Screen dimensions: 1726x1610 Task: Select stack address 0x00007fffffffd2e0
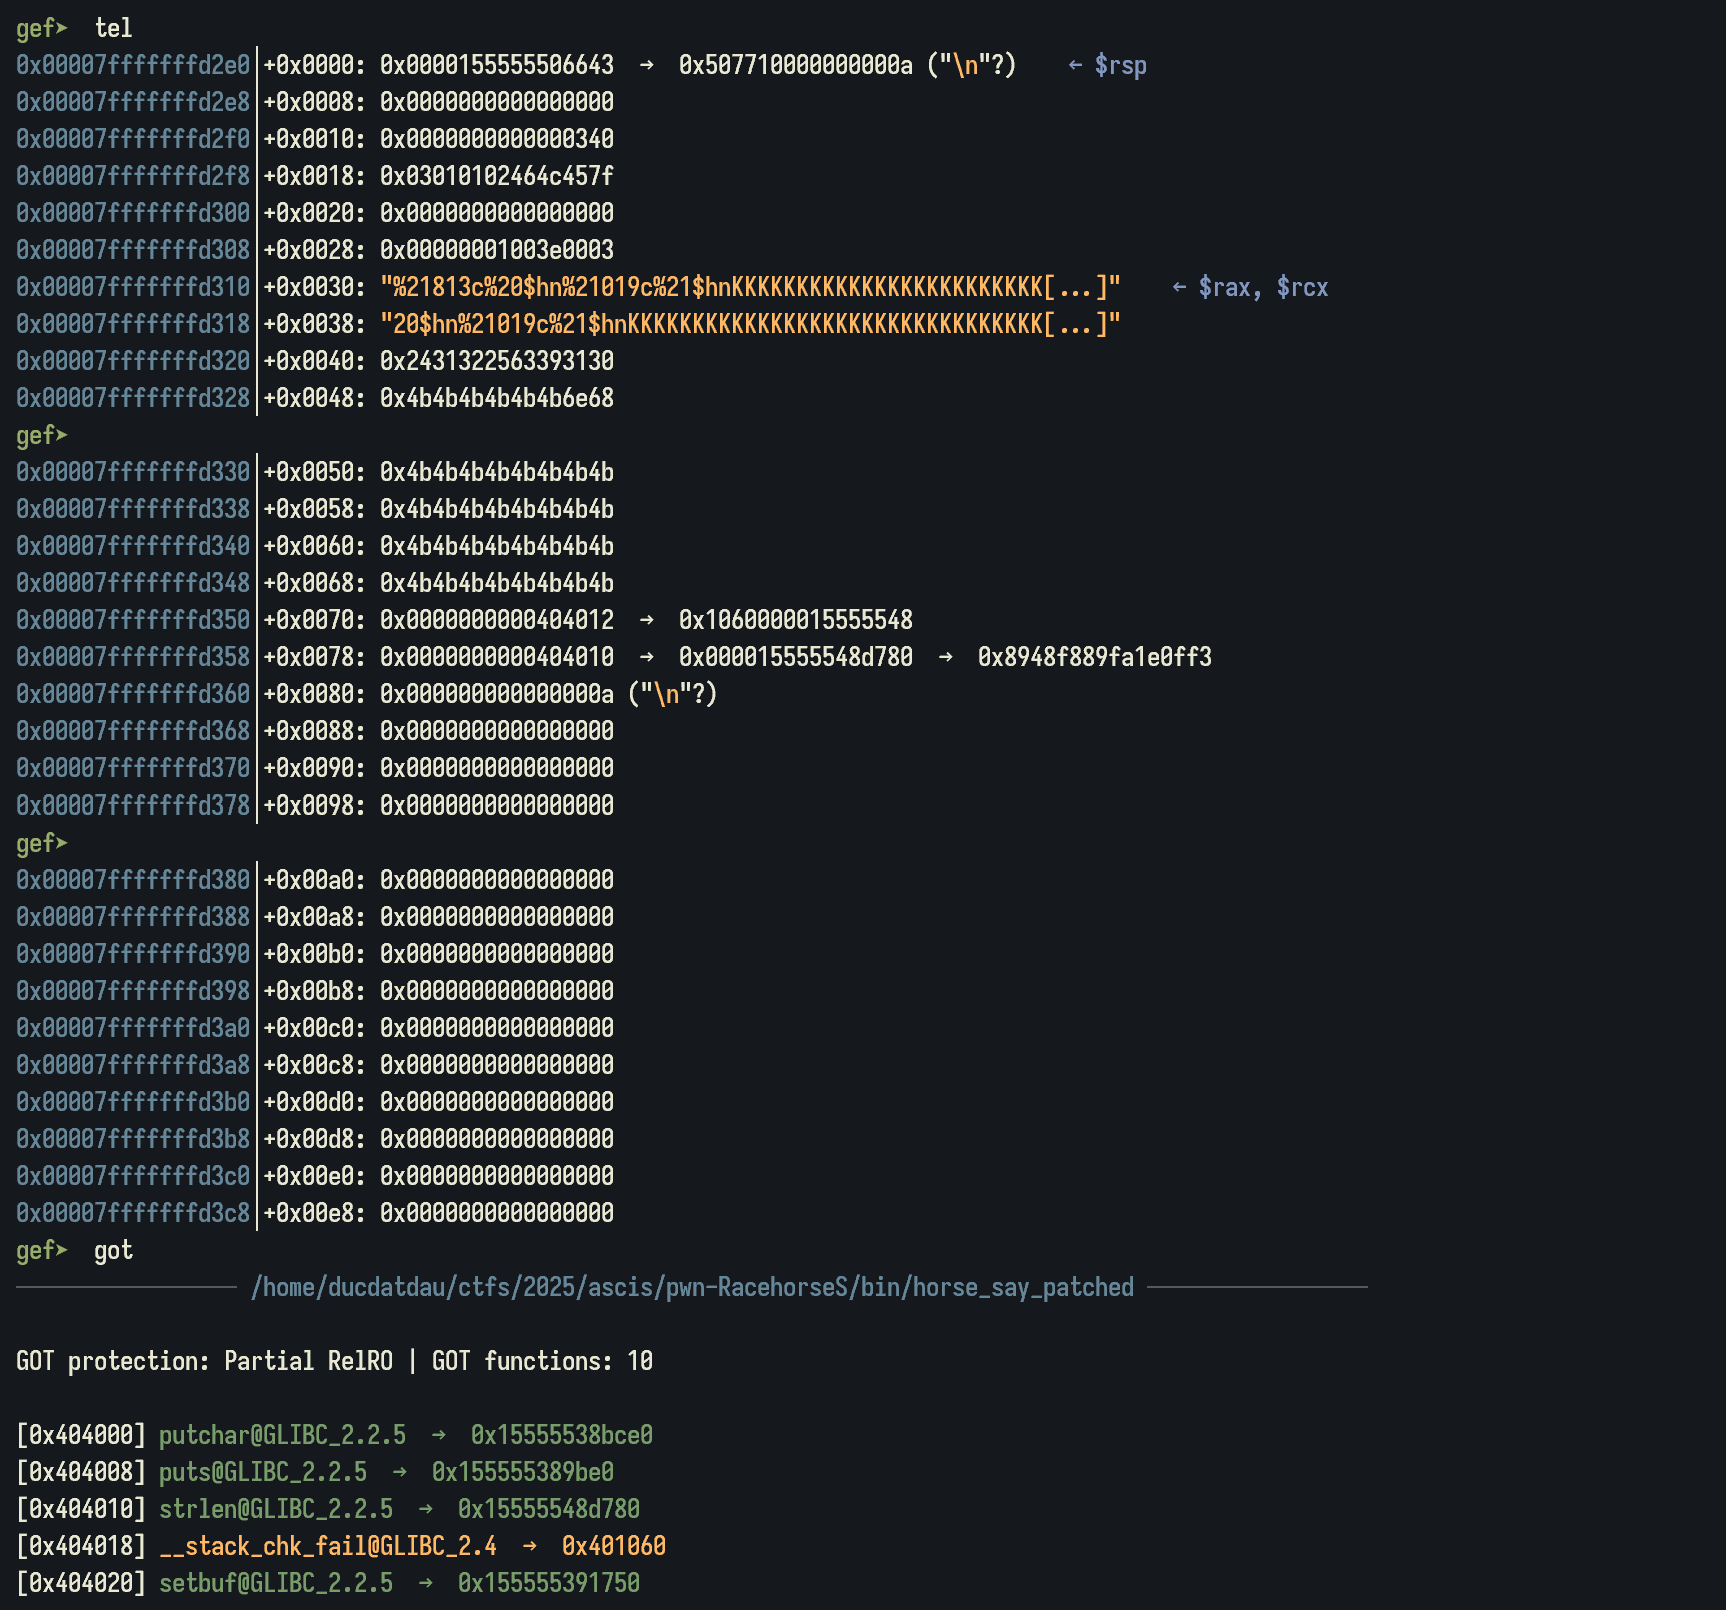pyautogui.click(x=133, y=66)
